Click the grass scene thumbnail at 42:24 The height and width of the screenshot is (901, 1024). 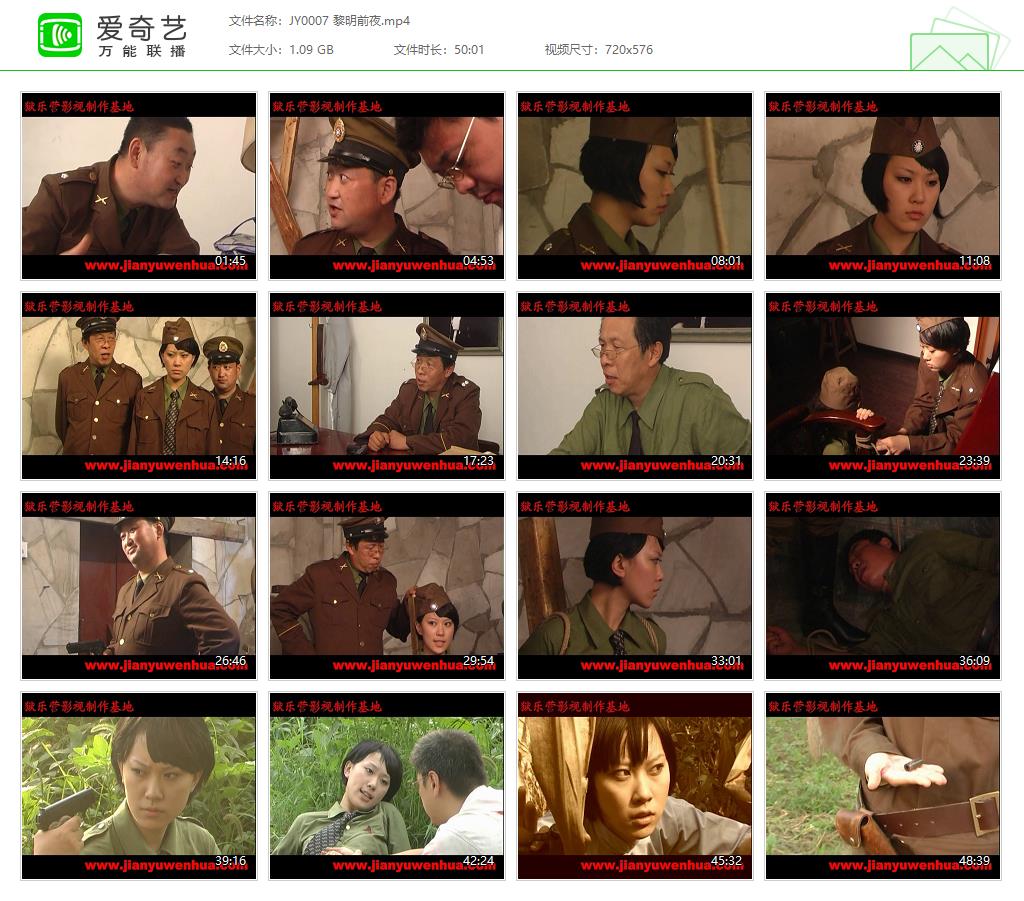point(387,786)
